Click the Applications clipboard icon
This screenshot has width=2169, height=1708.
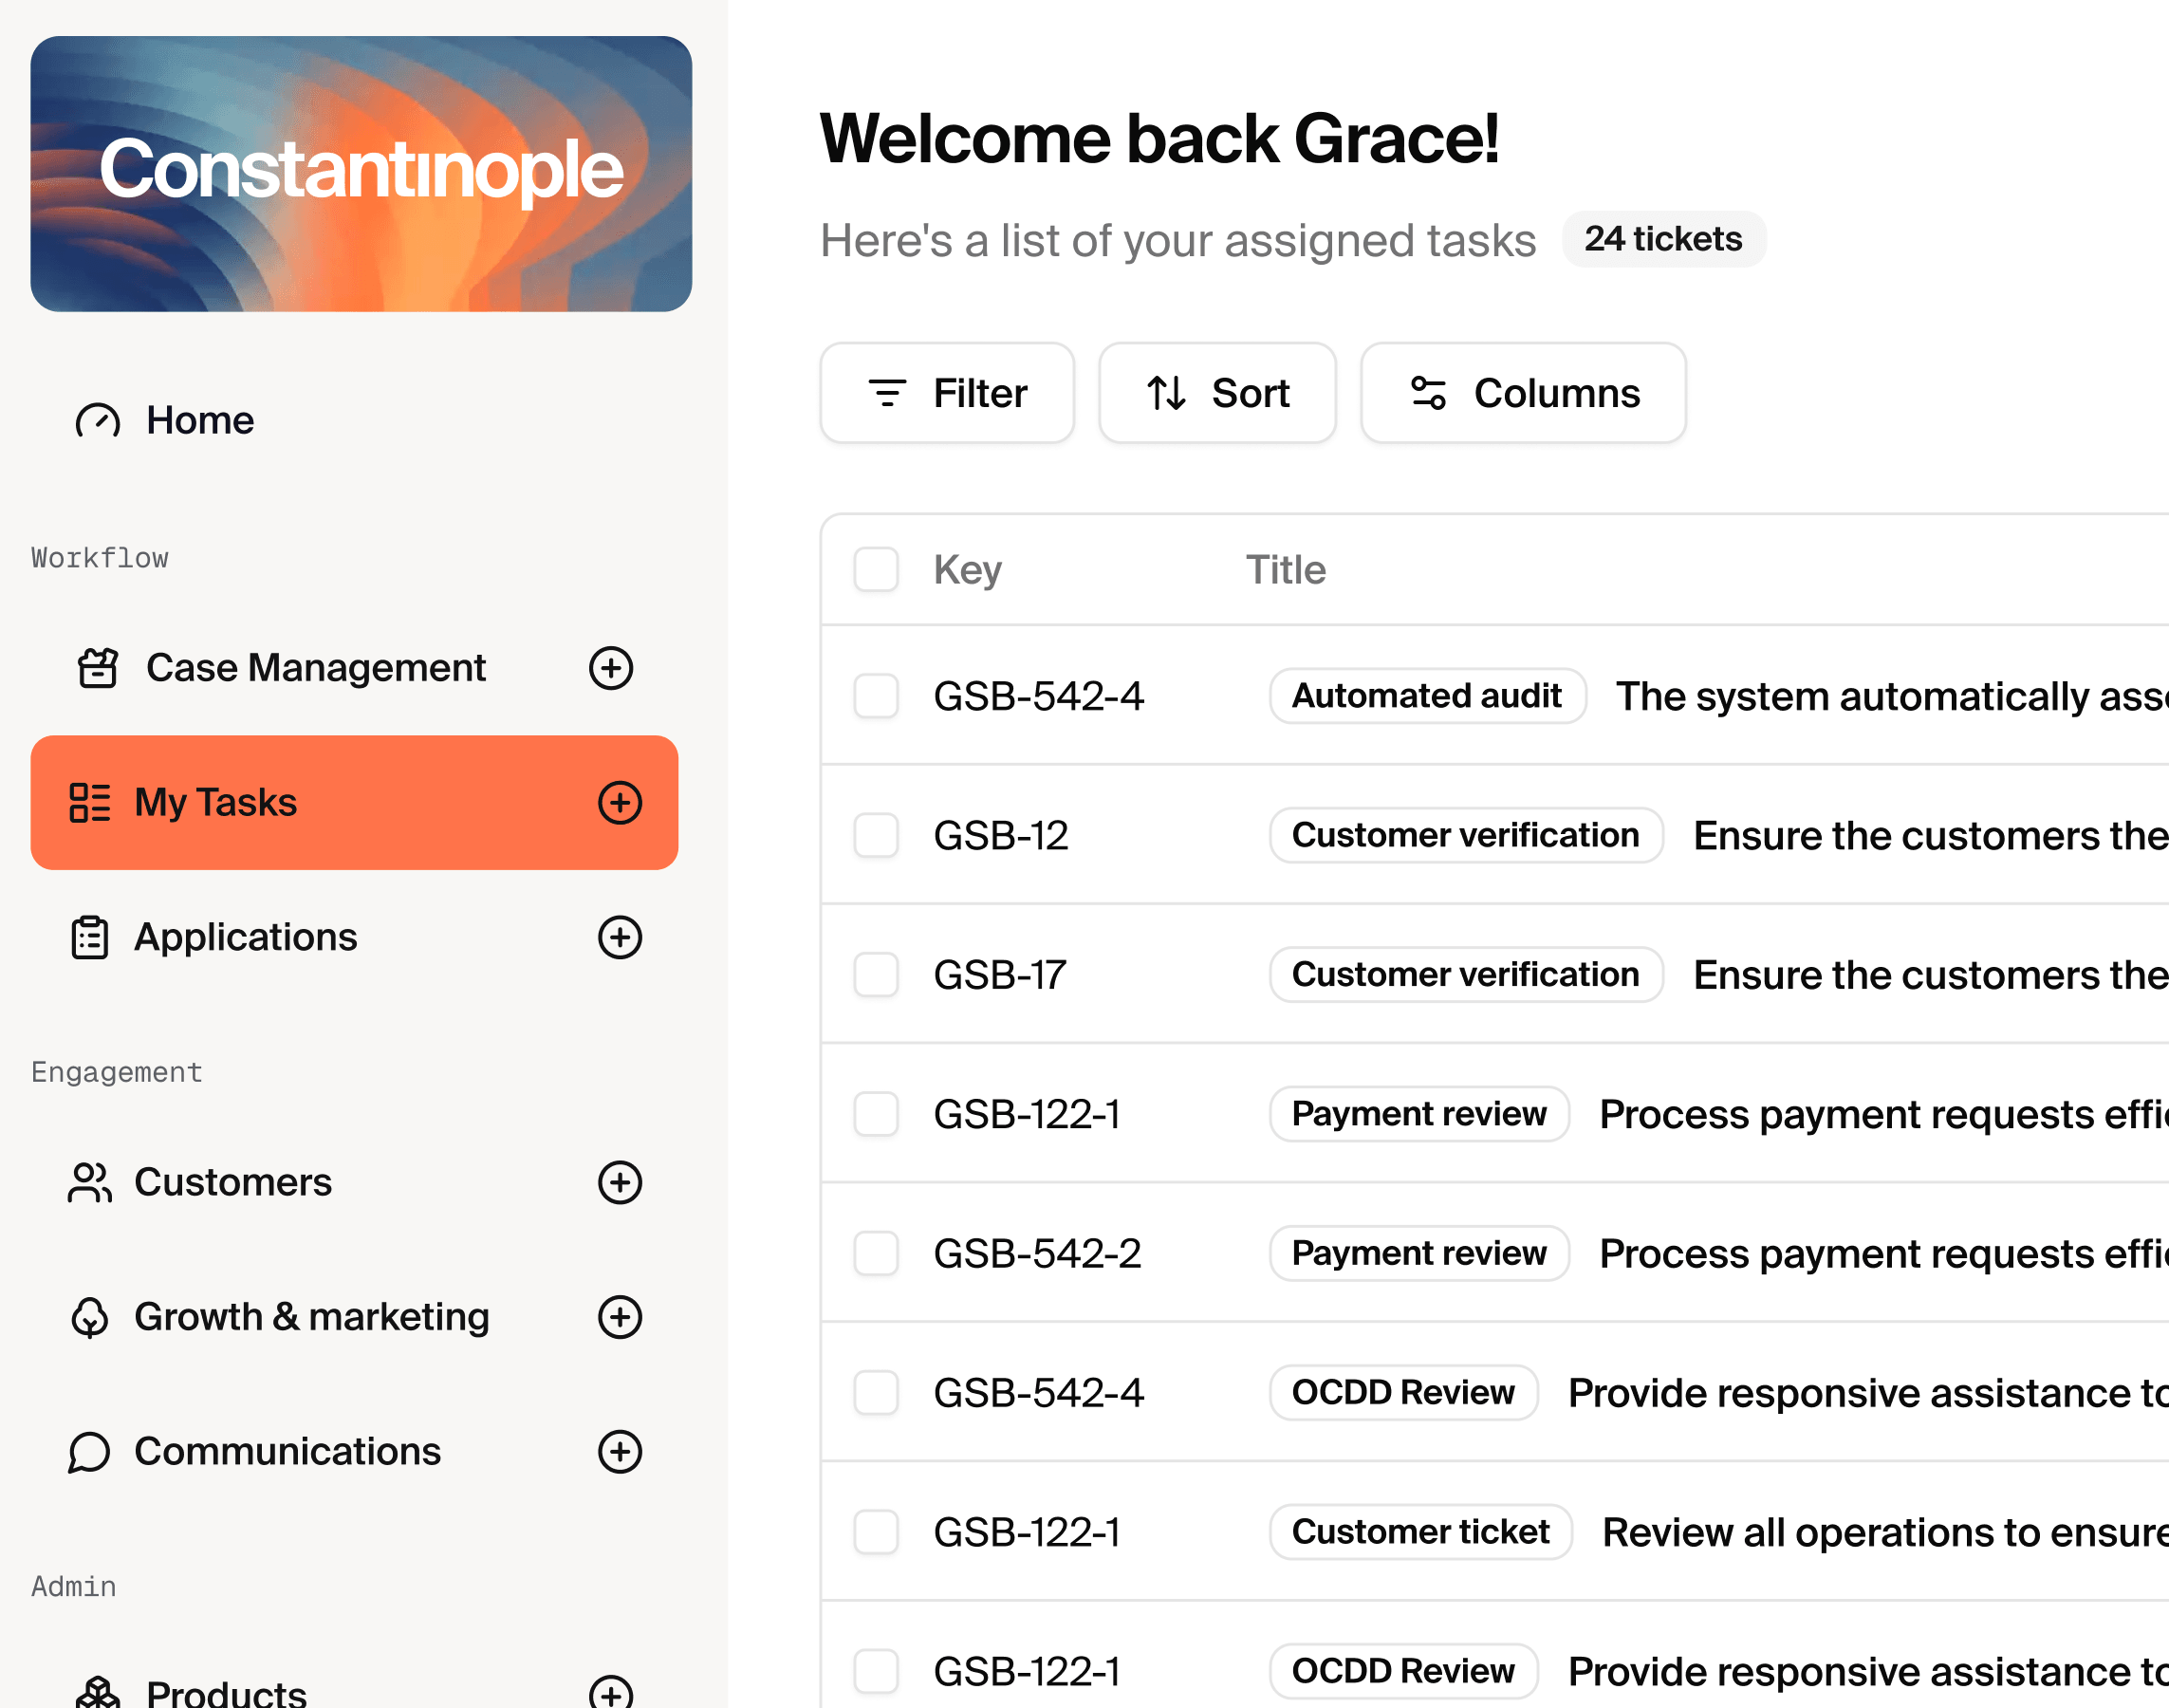[90, 938]
